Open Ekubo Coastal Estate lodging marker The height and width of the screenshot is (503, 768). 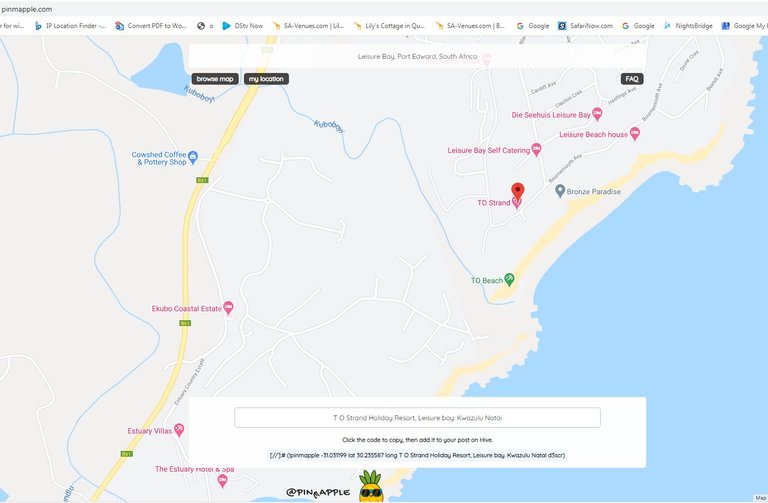(x=228, y=308)
